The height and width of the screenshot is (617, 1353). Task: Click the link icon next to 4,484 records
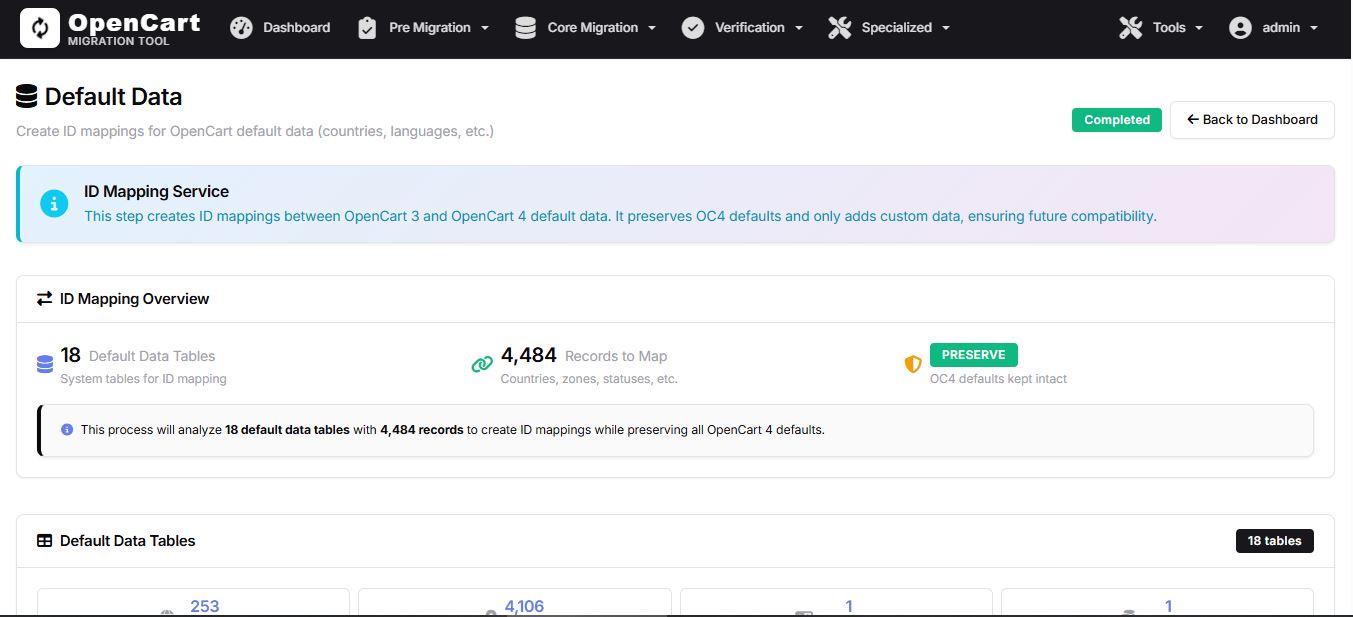click(x=481, y=365)
